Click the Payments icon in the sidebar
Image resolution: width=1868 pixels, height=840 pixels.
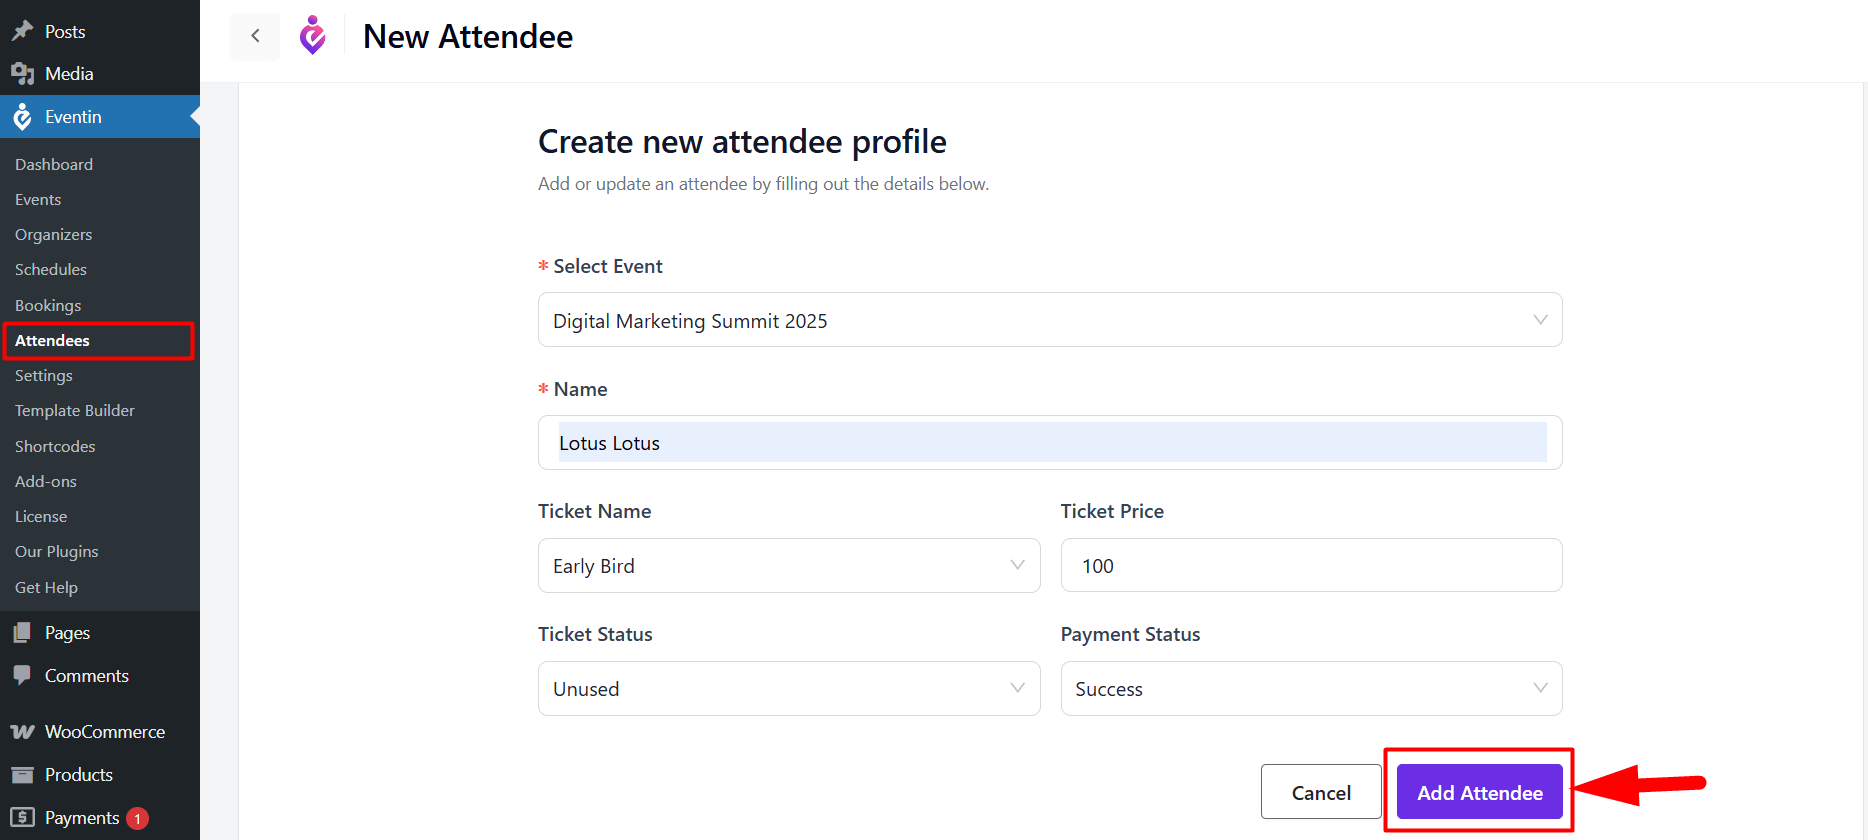(x=23, y=817)
